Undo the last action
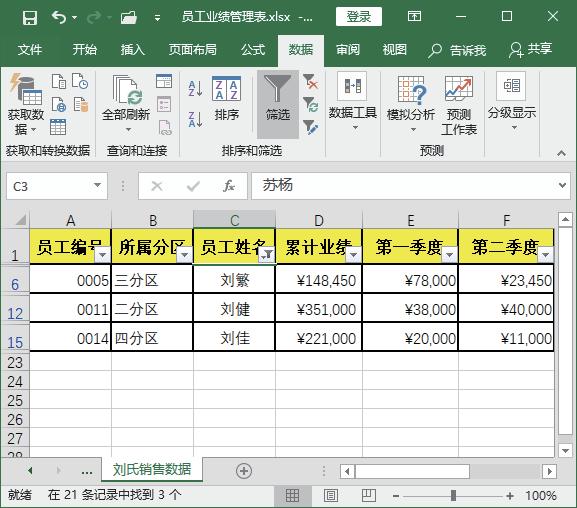Image resolution: width=577 pixels, height=508 pixels. click(x=59, y=17)
